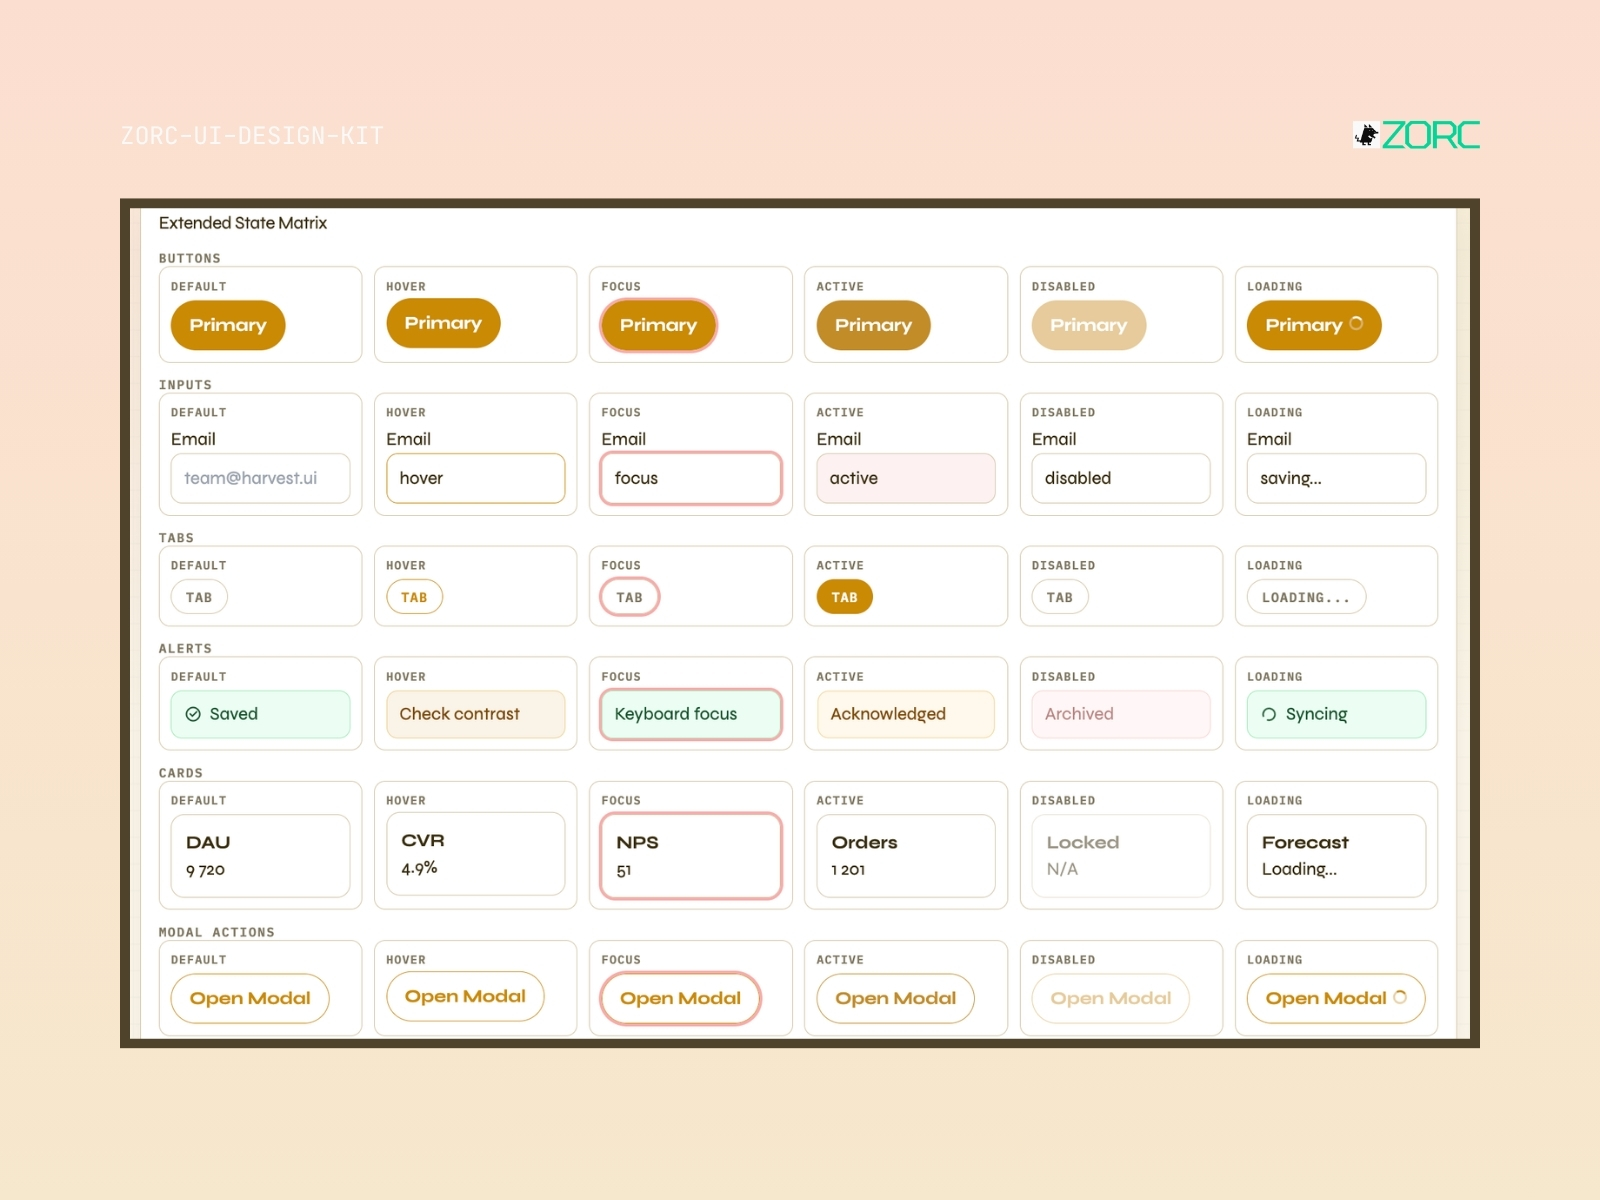Click the focus-state Open Modal button
Image resolution: width=1600 pixels, height=1200 pixels.
(680, 998)
